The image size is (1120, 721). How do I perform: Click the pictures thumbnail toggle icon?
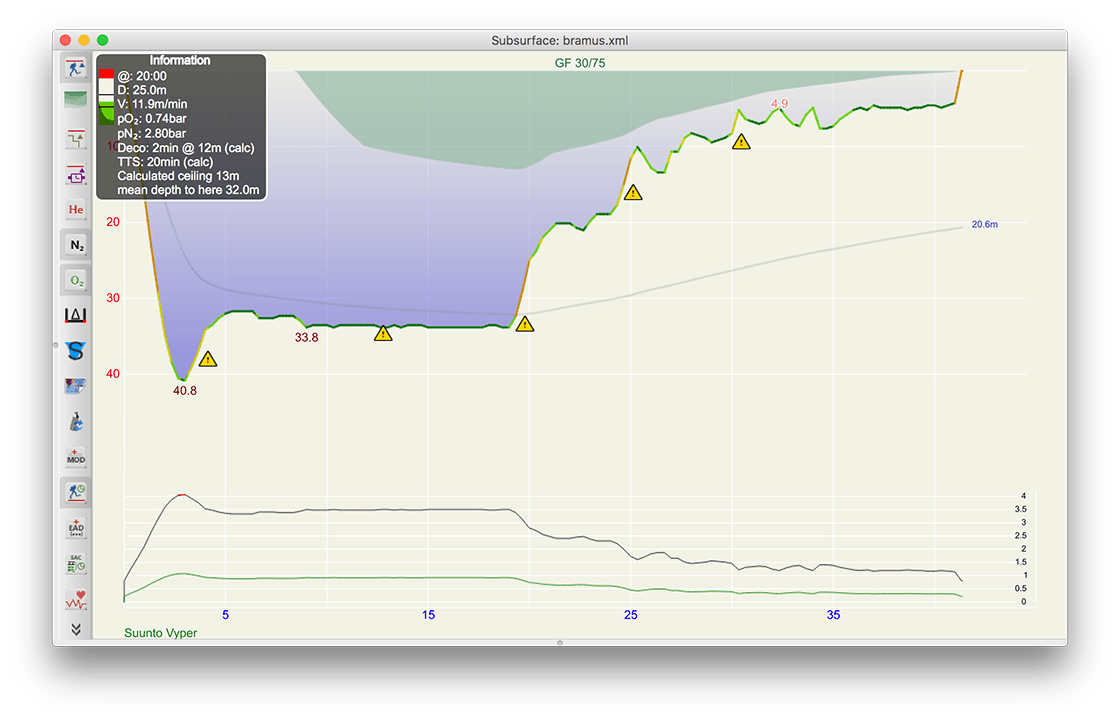coord(76,385)
